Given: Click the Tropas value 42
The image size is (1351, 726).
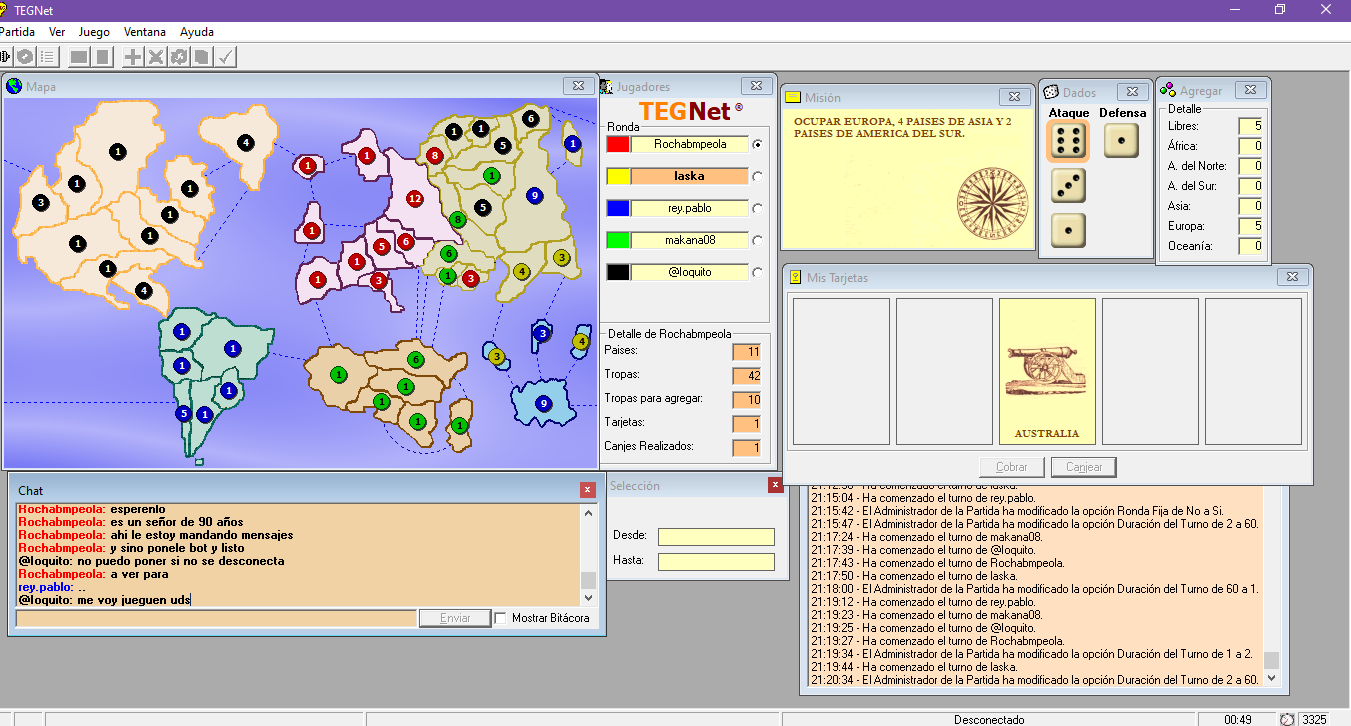Looking at the screenshot, I should coord(747,376).
